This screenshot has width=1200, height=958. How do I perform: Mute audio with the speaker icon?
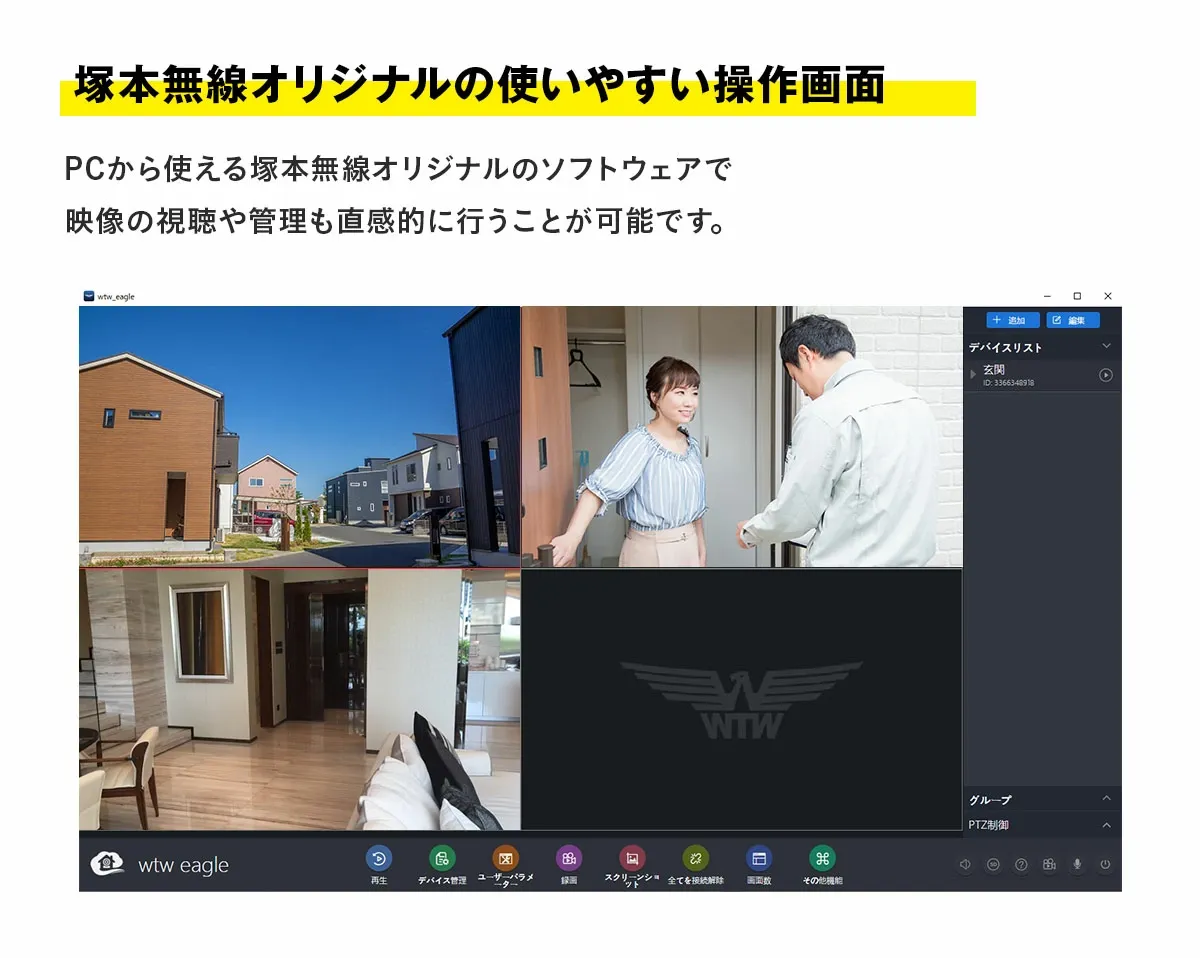click(965, 864)
